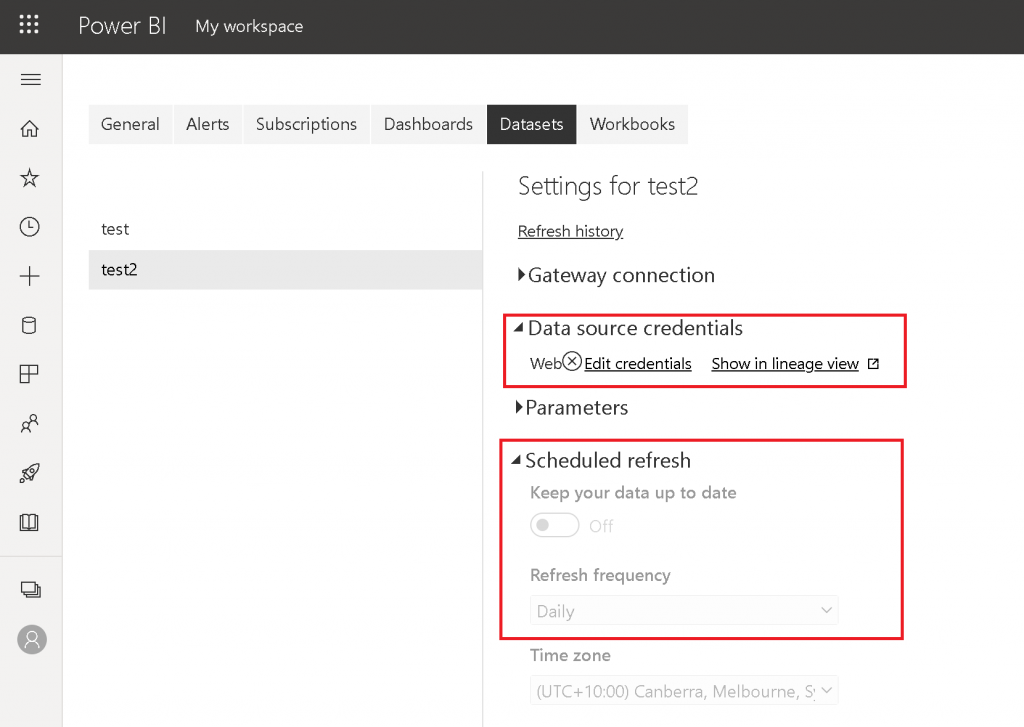Open Deployment pipelines rocket icon

point(30,473)
